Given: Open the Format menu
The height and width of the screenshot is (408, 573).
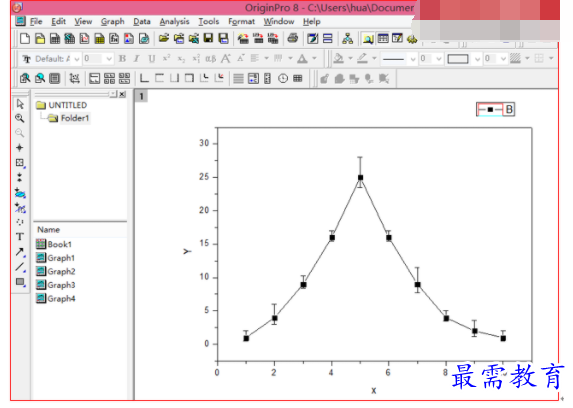Looking at the screenshot, I should click(x=241, y=22).
